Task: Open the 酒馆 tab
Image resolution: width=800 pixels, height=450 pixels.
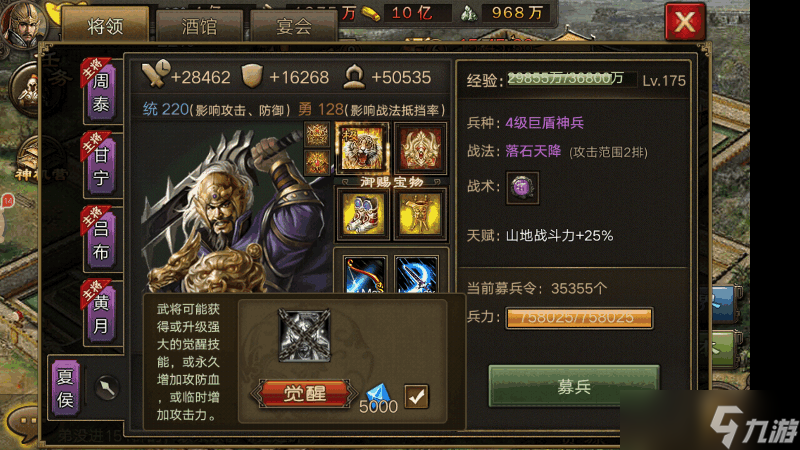Action: [x=199, y=27]
